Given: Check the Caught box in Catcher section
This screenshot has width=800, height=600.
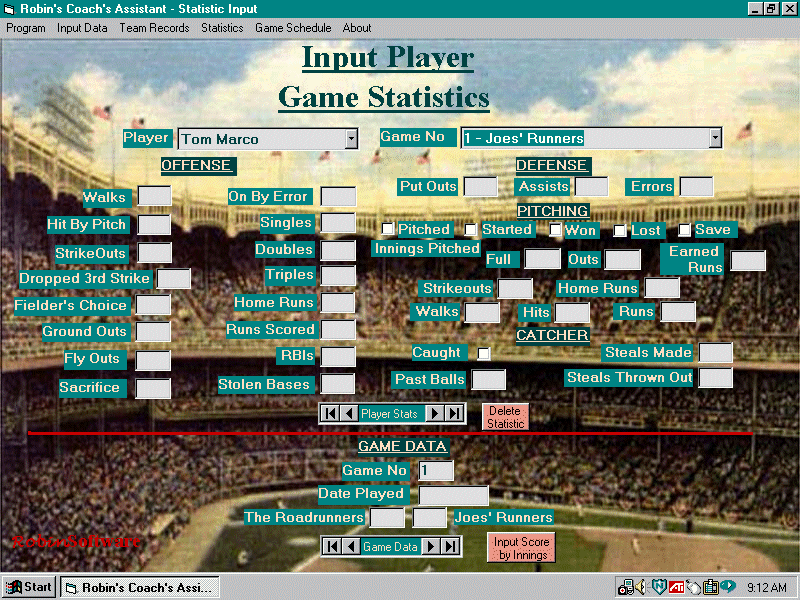Looking at the screenshot, I should point(484,353).
